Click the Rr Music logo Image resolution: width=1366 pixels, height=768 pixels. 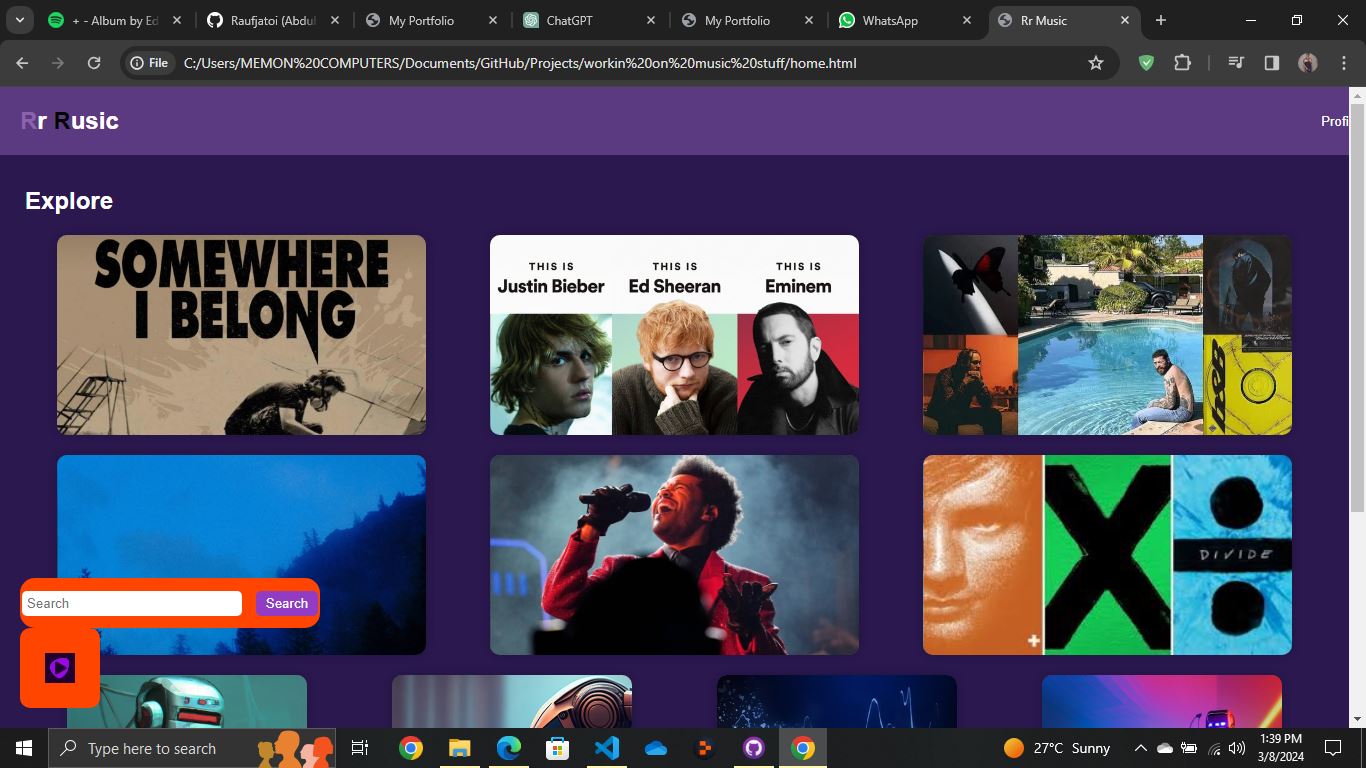click(70, 121)
